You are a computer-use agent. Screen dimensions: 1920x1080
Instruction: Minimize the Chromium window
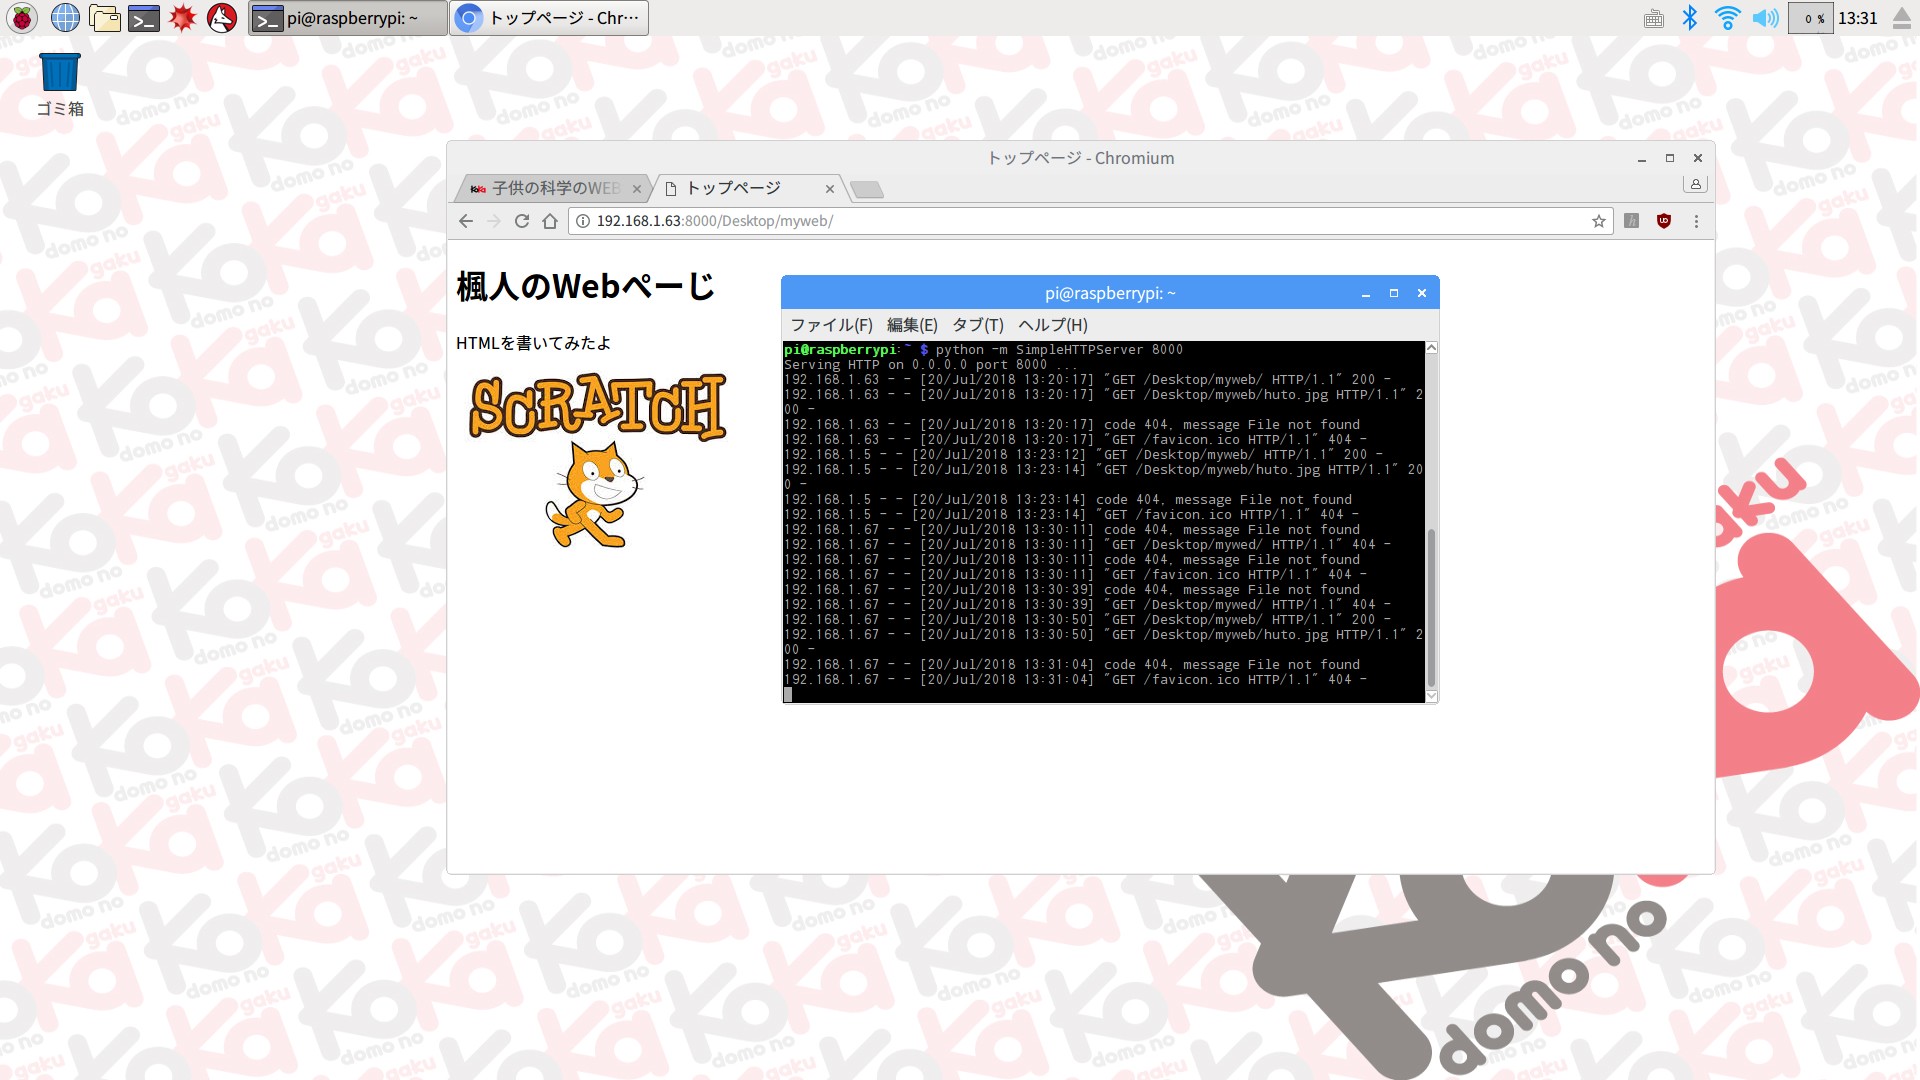tap(1641, 158)
